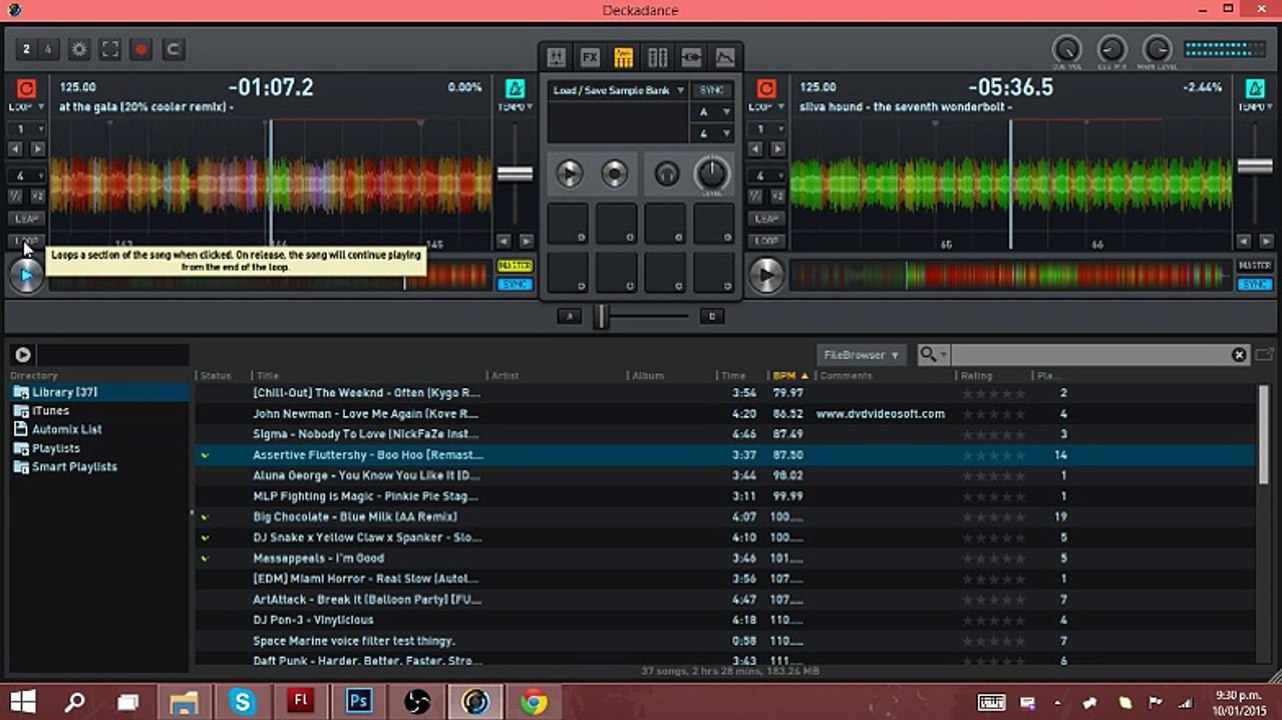Sort tracks by BPM column

790,376
